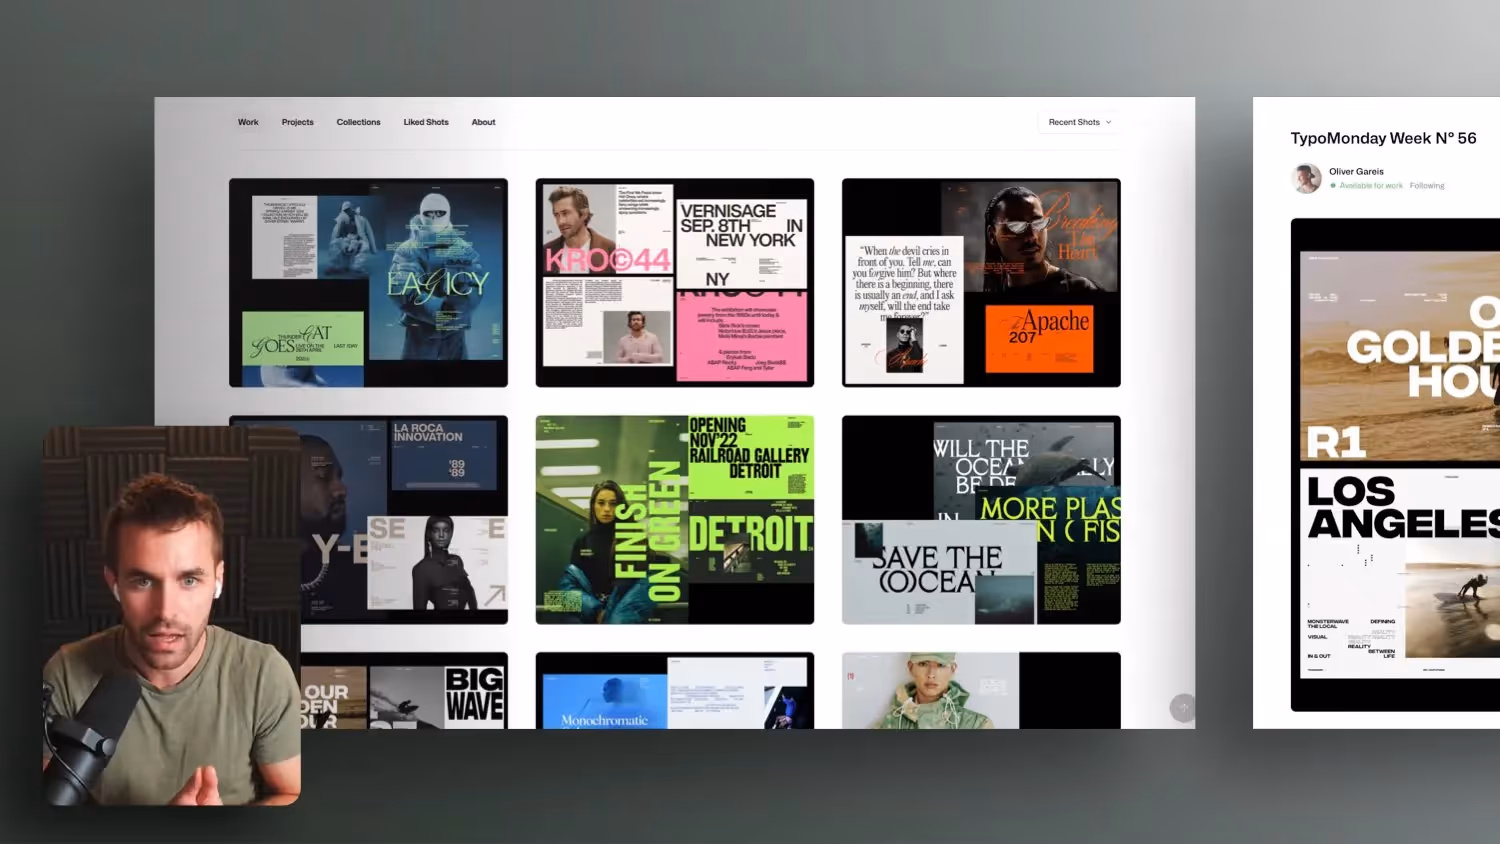Open the Recent Shots sort dropdown

click(x=1079, y=122)
